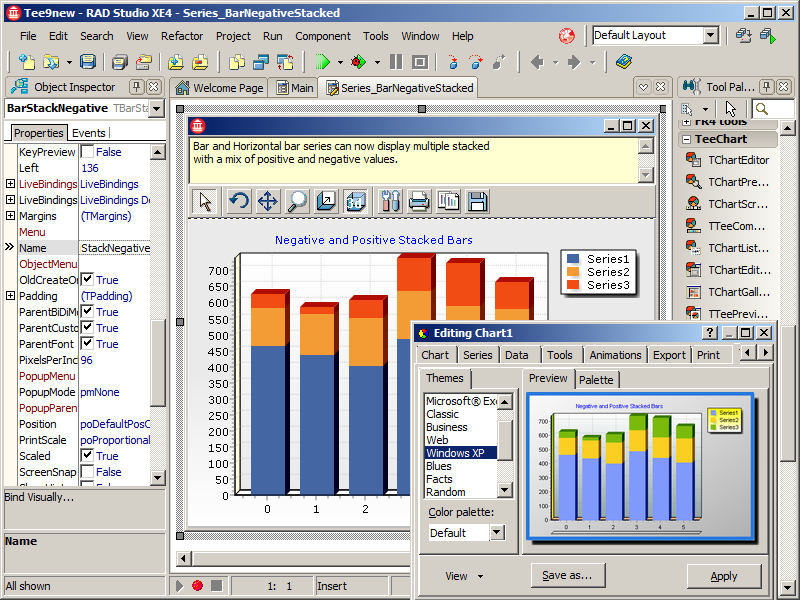Screen dimensions: 800x600
Task: Open the Refactor menu
Action: [182, 36]
